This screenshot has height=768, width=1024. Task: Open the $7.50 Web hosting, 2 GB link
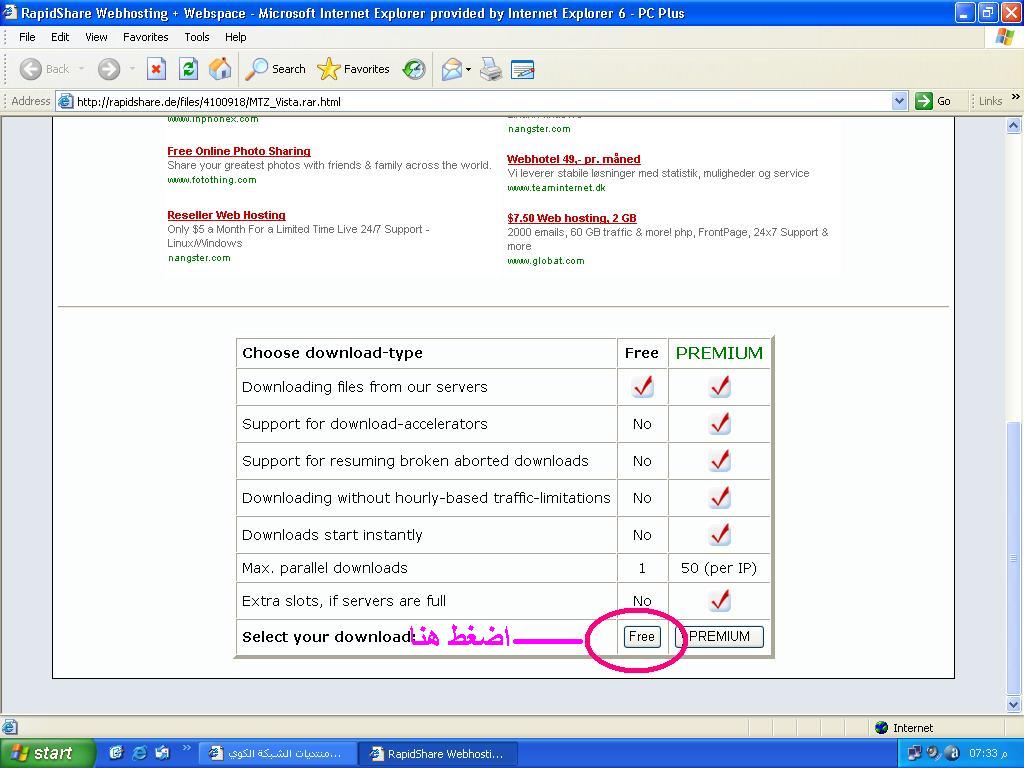point(571,218)
